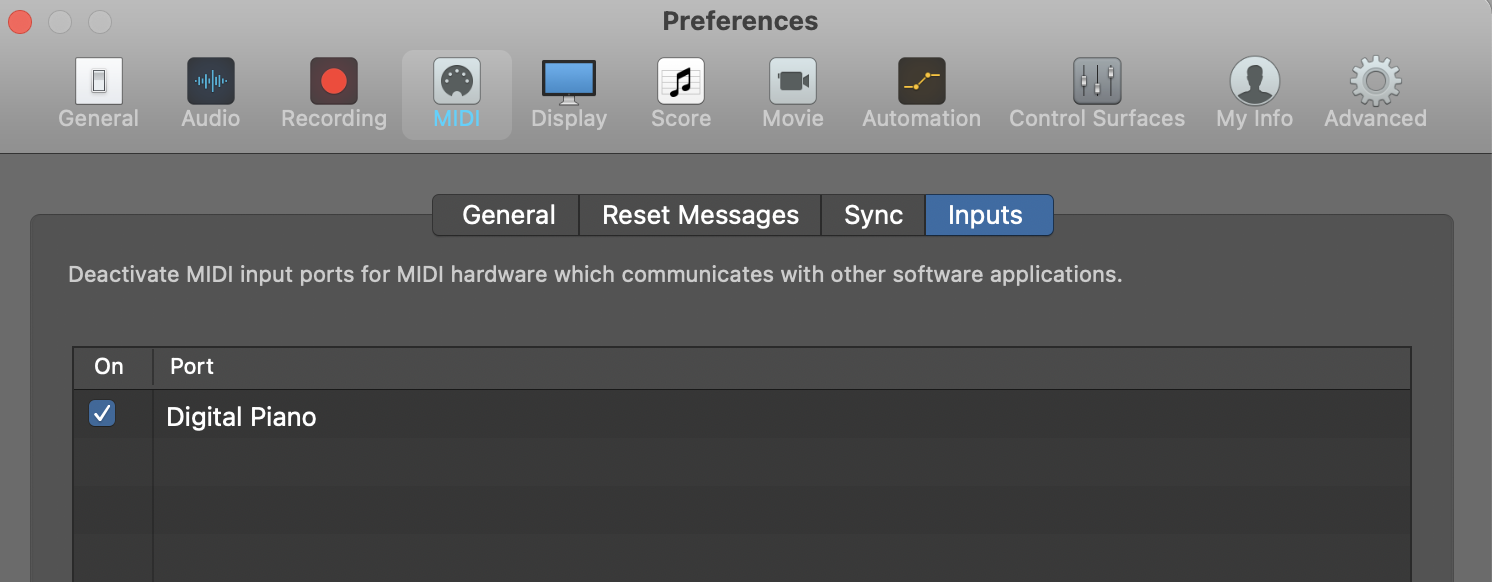Click the On column header

click(109, 367)
